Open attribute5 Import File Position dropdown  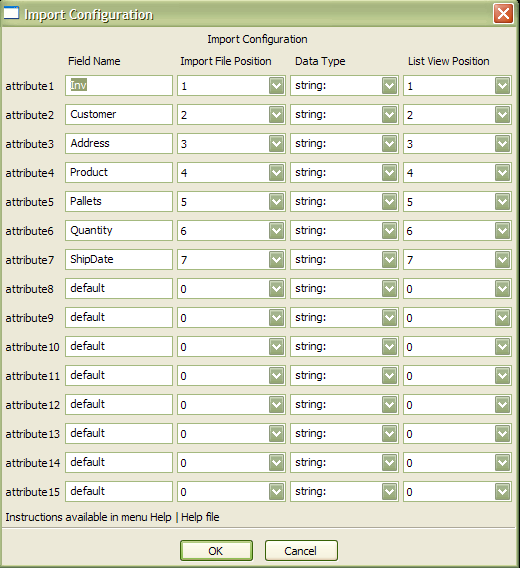[277, 201]
